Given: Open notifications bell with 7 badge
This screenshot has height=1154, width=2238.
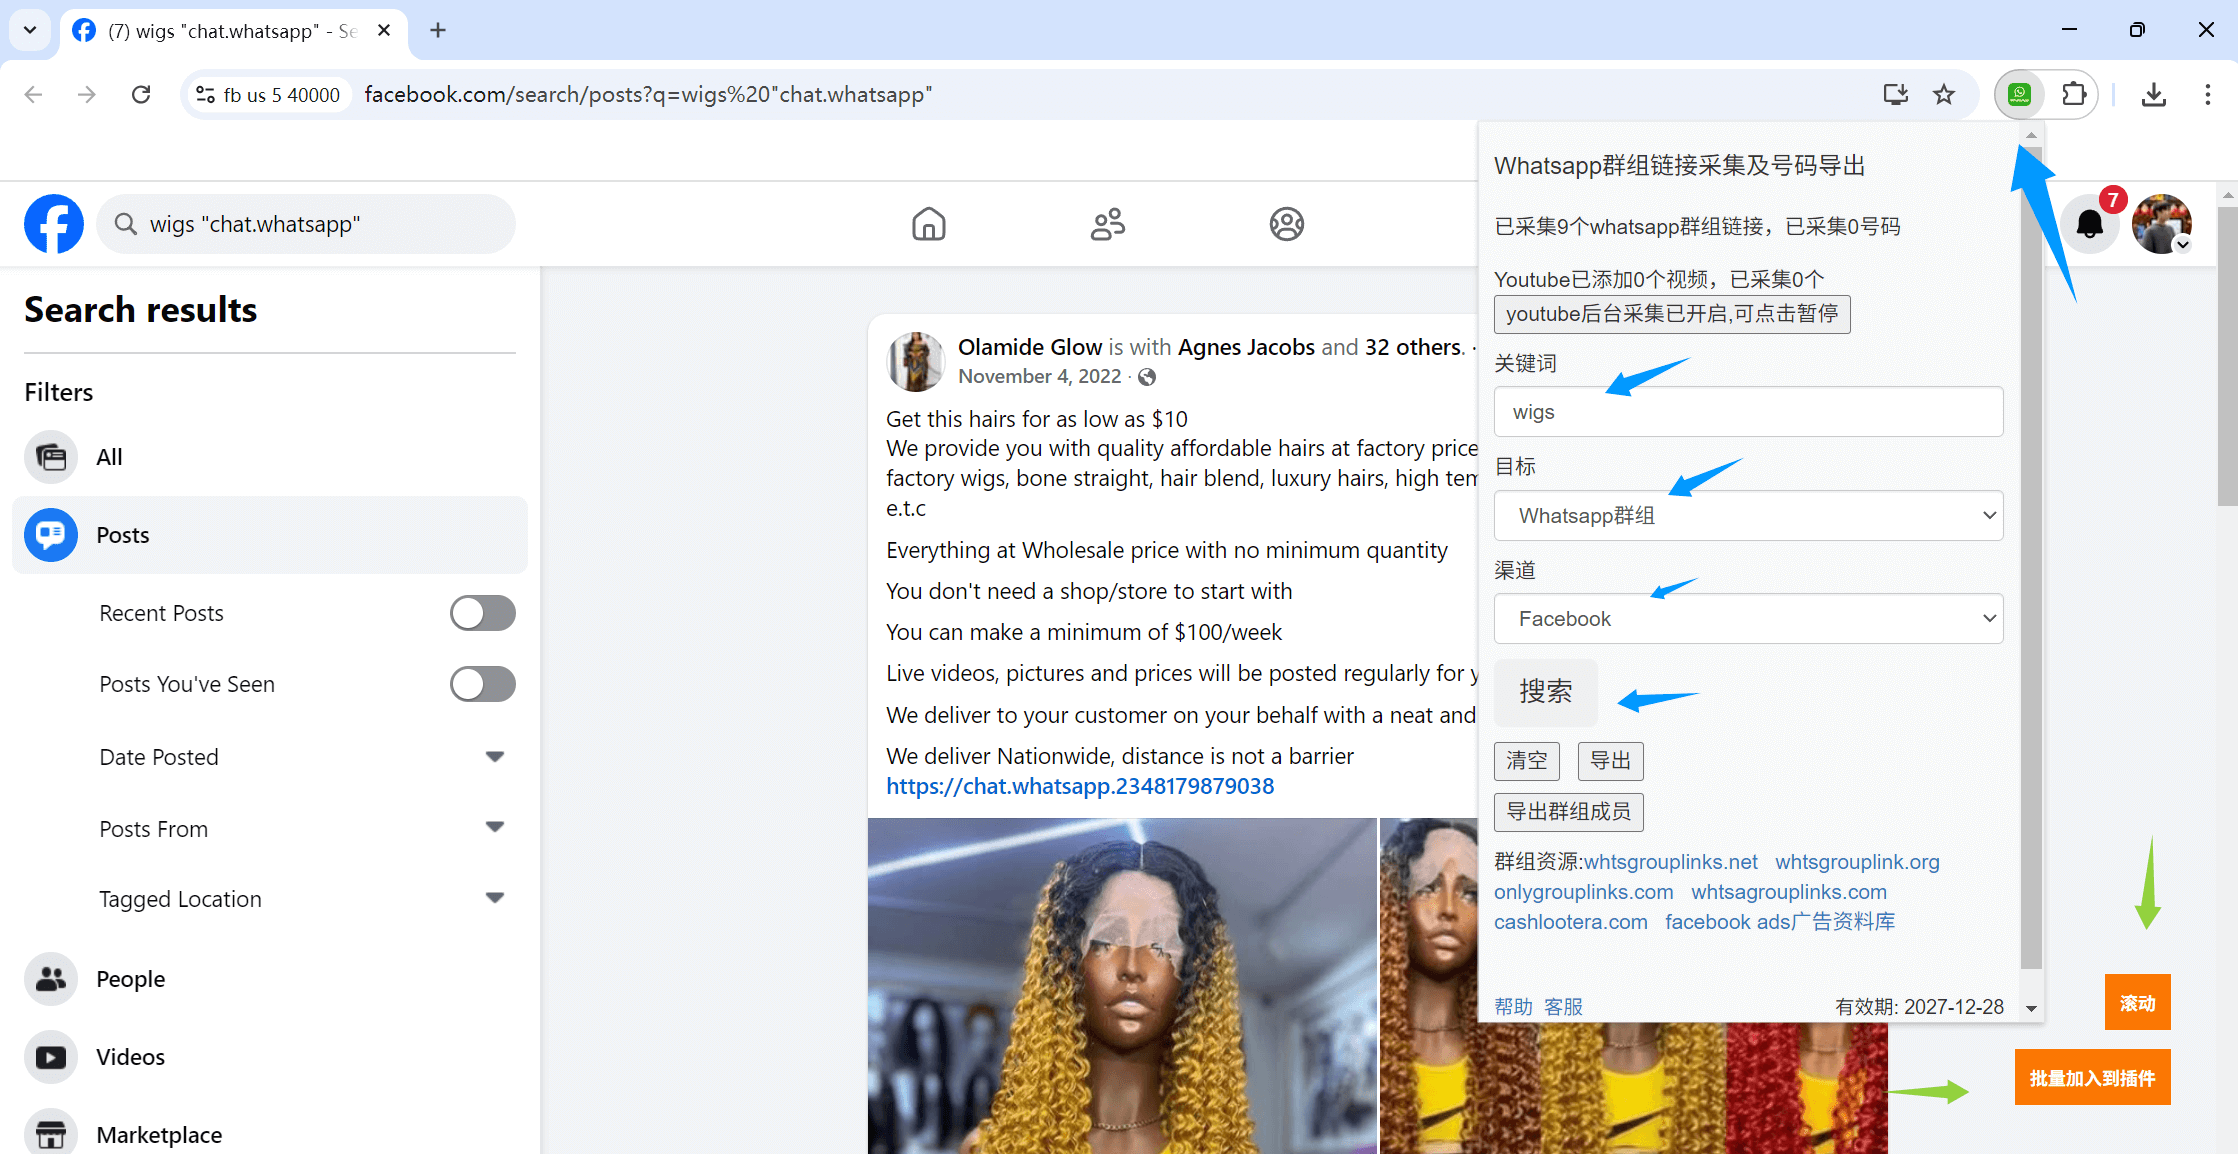Looking at the screenshot, I should coord(2089,224).
